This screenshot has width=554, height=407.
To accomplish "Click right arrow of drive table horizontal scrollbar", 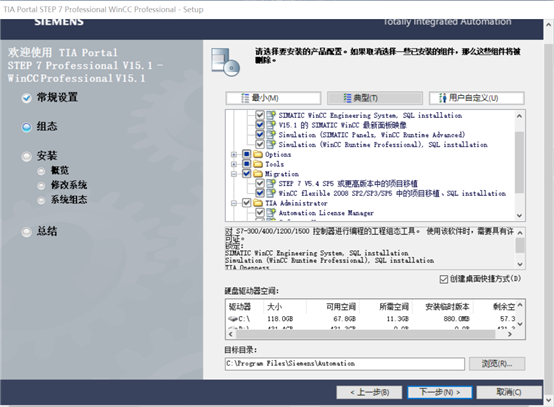I will pyautogui.click(x=510, y=334).
